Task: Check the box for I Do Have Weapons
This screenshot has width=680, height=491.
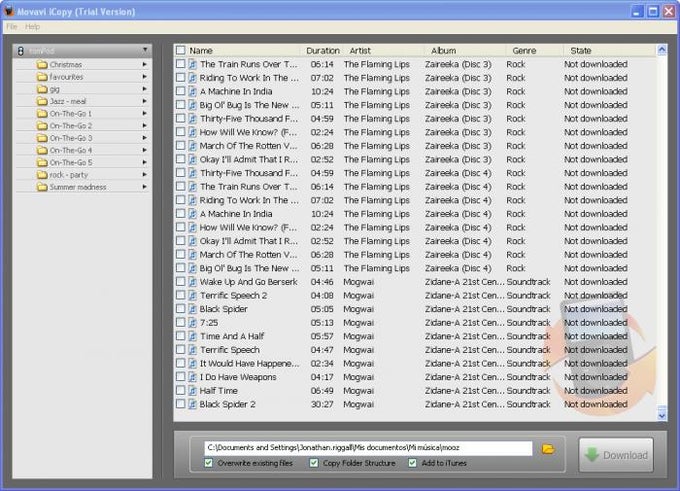Action: (x=180, y=376)
